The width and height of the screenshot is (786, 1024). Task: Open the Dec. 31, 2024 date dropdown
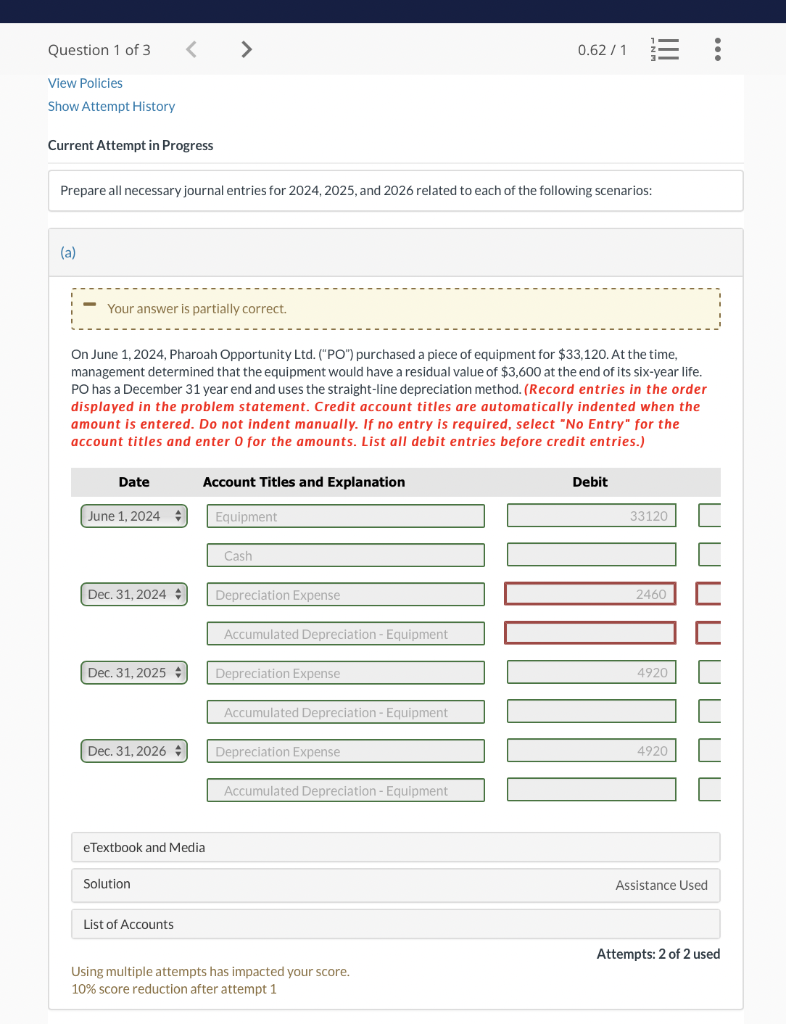[134, 593]
